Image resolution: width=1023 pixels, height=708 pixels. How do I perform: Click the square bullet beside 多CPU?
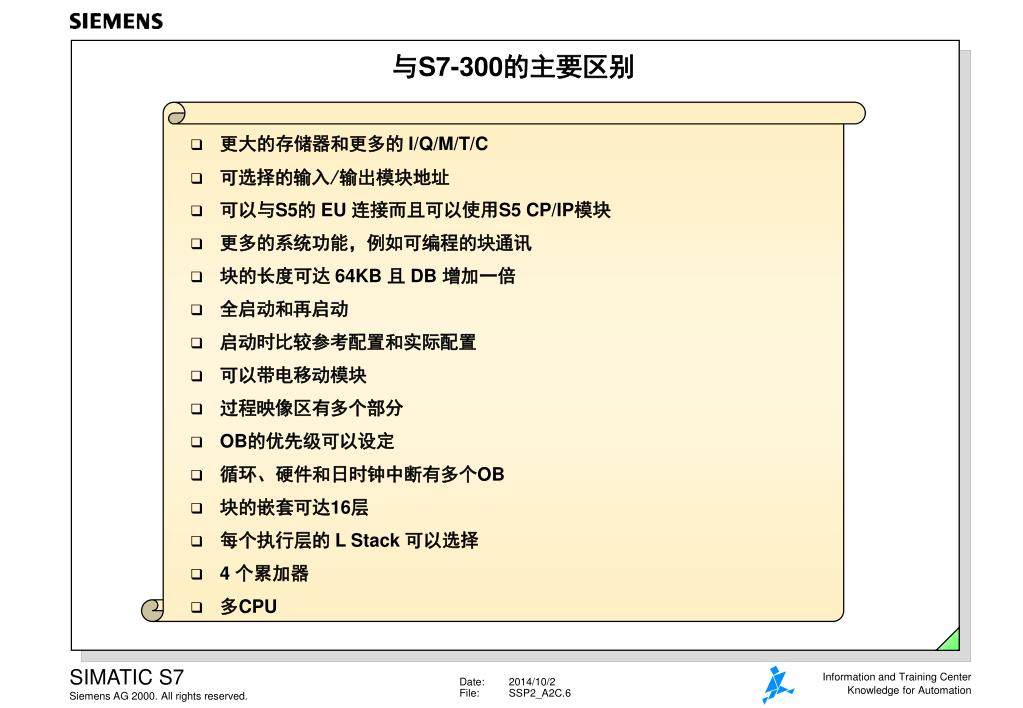click(196, 607)
